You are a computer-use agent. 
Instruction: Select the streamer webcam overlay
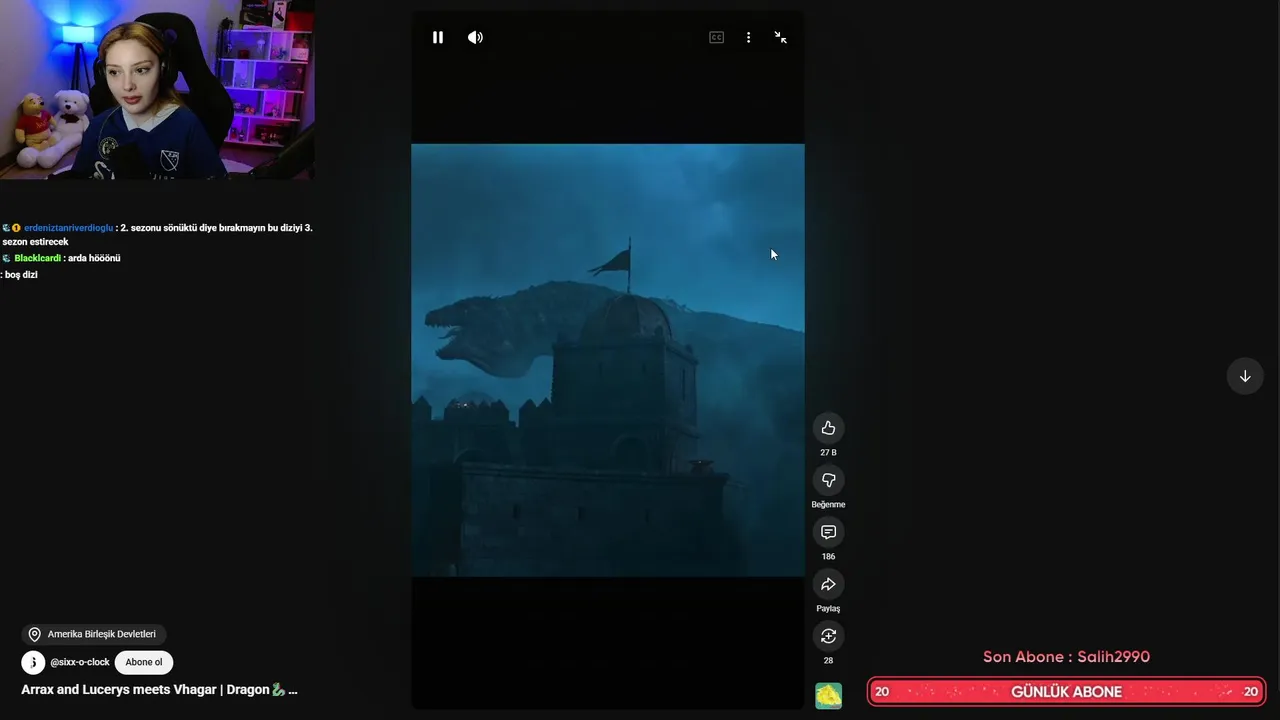157,90
